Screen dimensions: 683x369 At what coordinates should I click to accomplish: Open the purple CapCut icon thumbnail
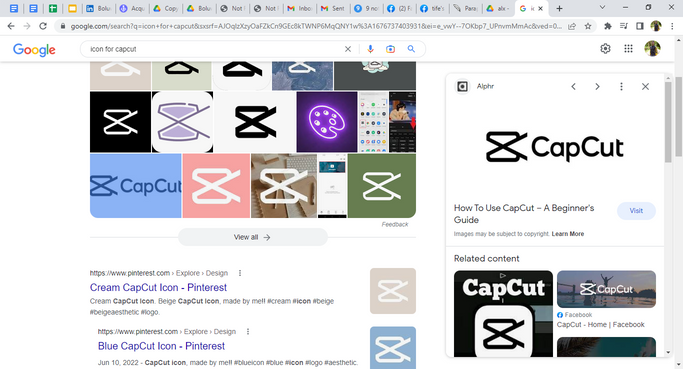183,122
